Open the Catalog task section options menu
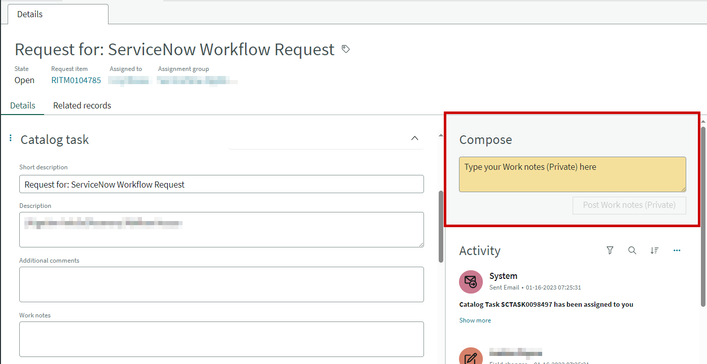The image size is (707, 364). [10, 138]
